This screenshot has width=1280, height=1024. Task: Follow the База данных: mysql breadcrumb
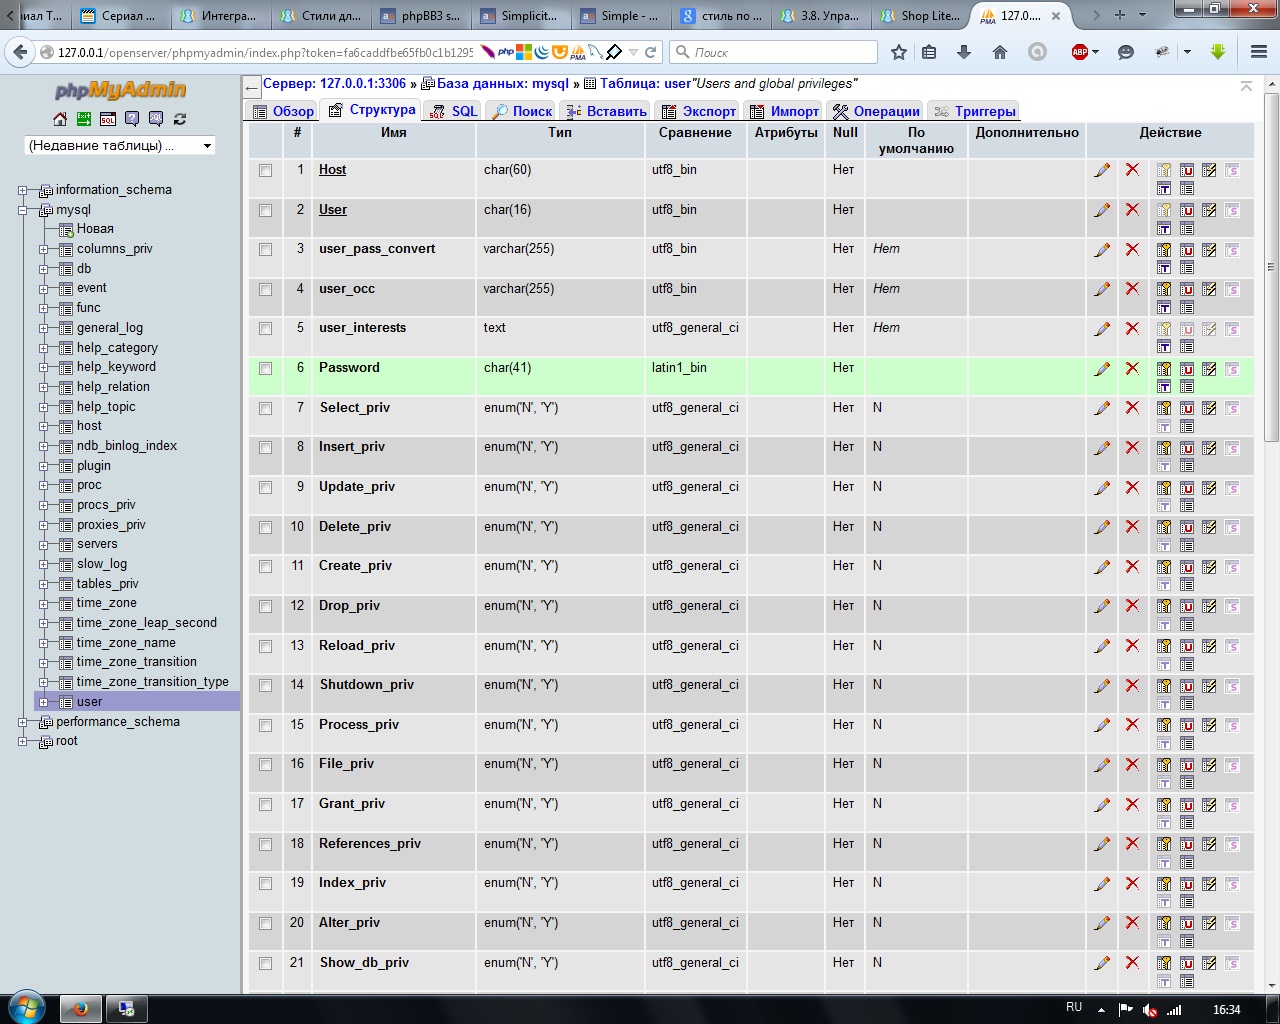502,84
